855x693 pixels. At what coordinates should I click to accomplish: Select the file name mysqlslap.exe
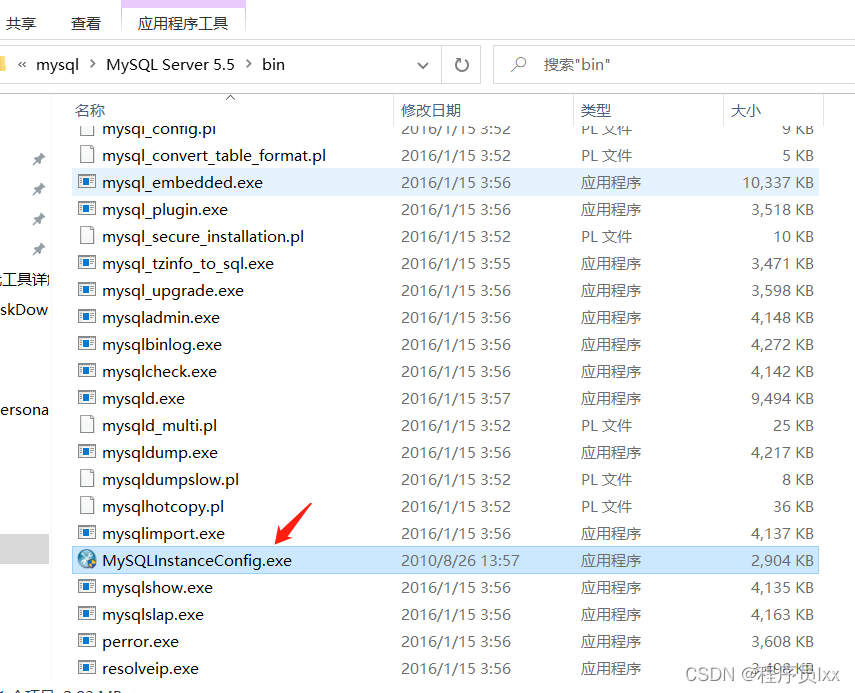[x=153, y=614]
